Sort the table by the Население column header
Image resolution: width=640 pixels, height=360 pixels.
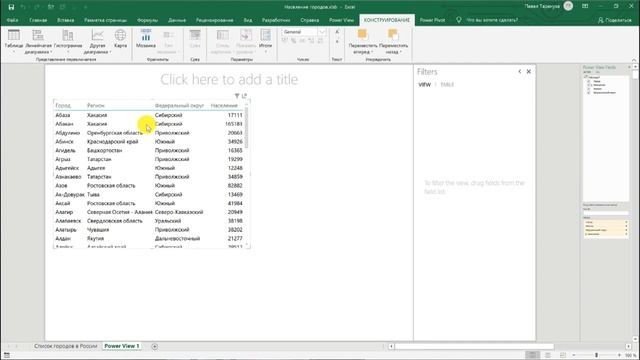pos(224,105)
